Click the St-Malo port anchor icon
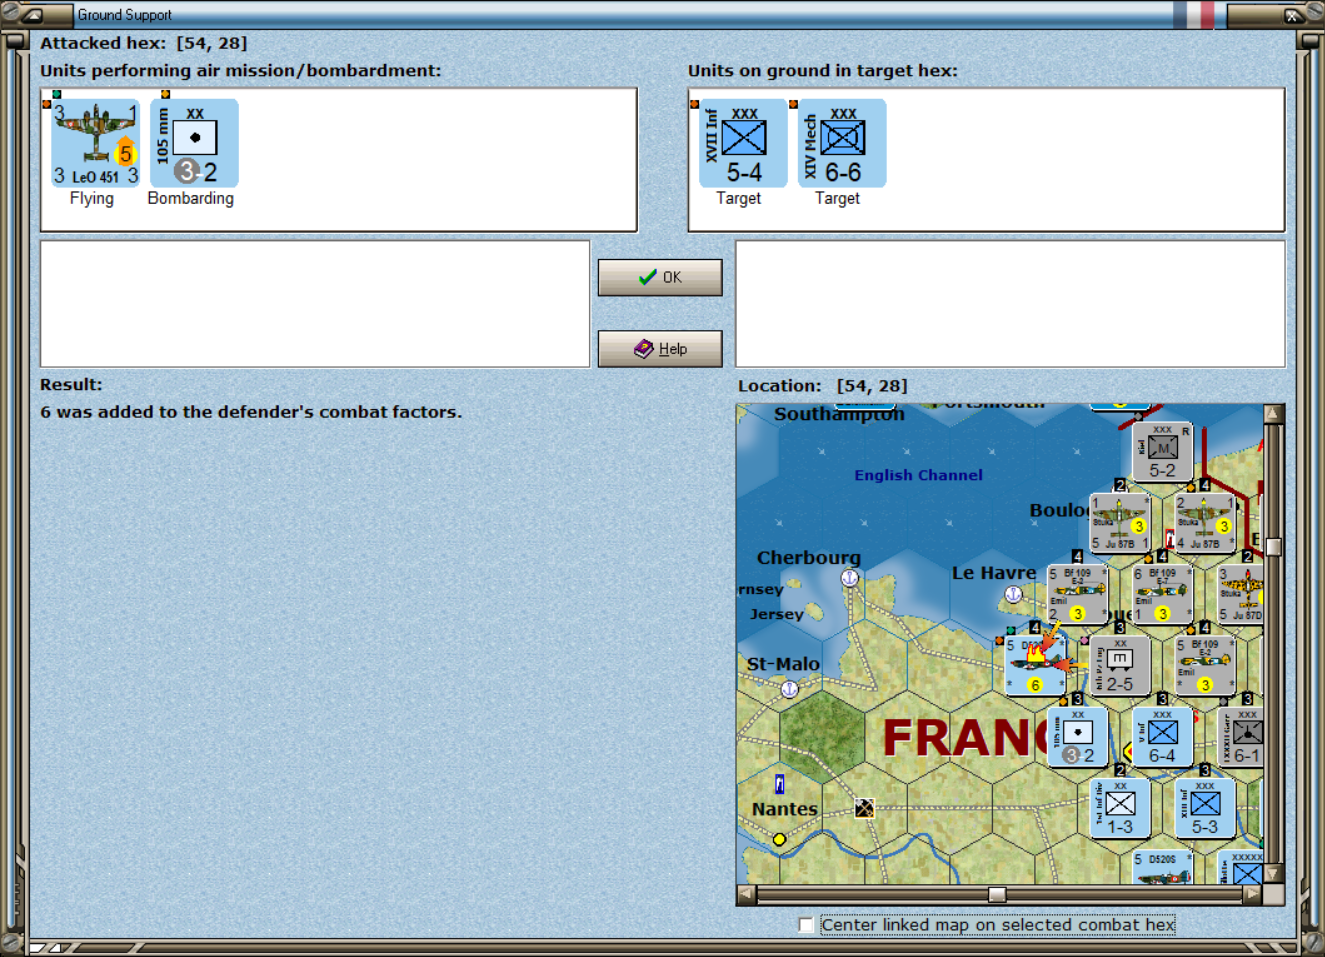The image size is (1325, 957). pyautogui.click(x=789, y=689)
